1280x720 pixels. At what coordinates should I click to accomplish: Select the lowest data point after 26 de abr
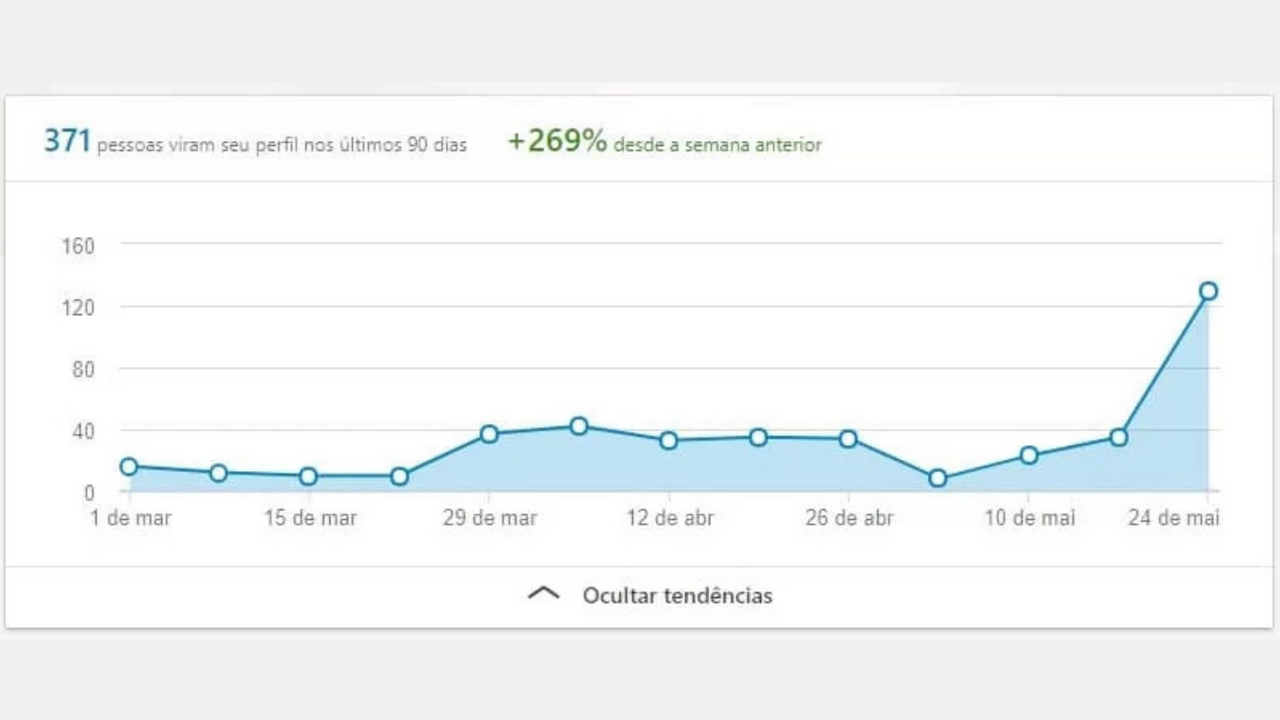[x=938, y=478]
